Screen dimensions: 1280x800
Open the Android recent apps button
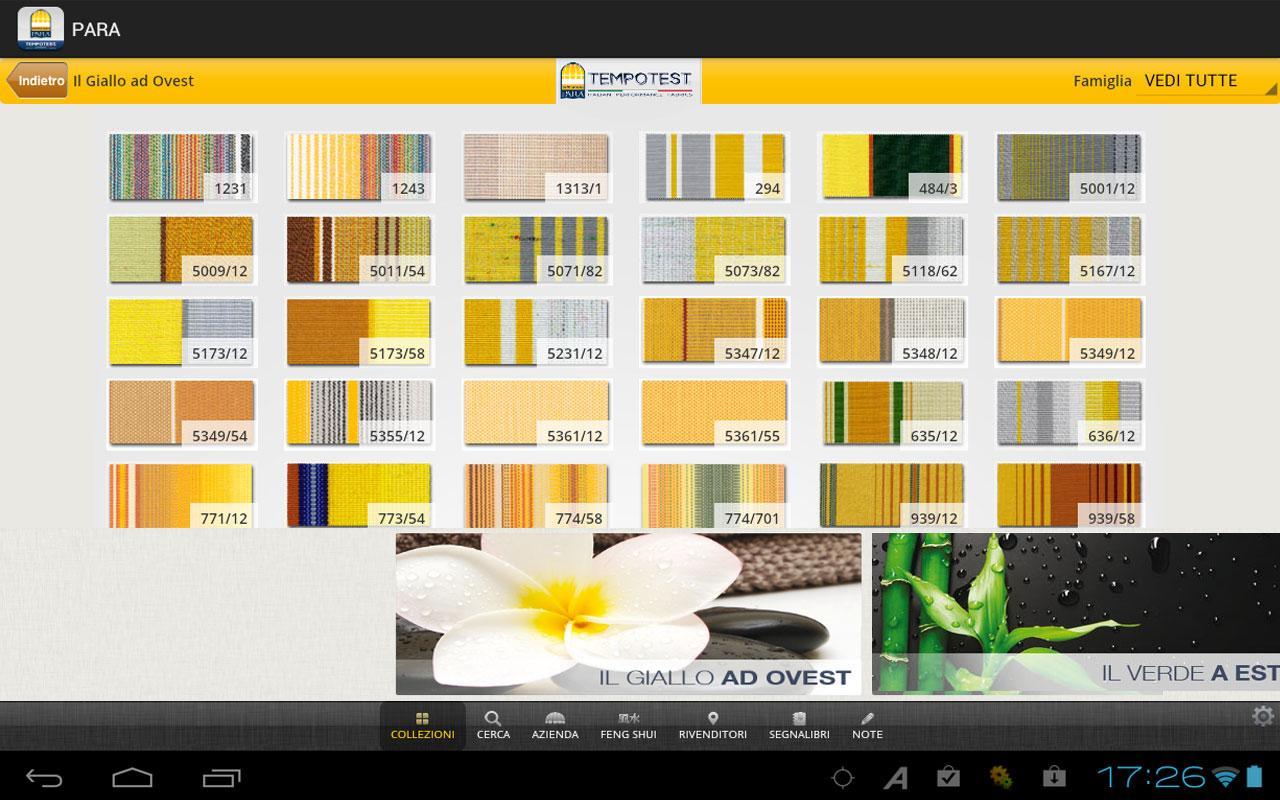[221, 777]
